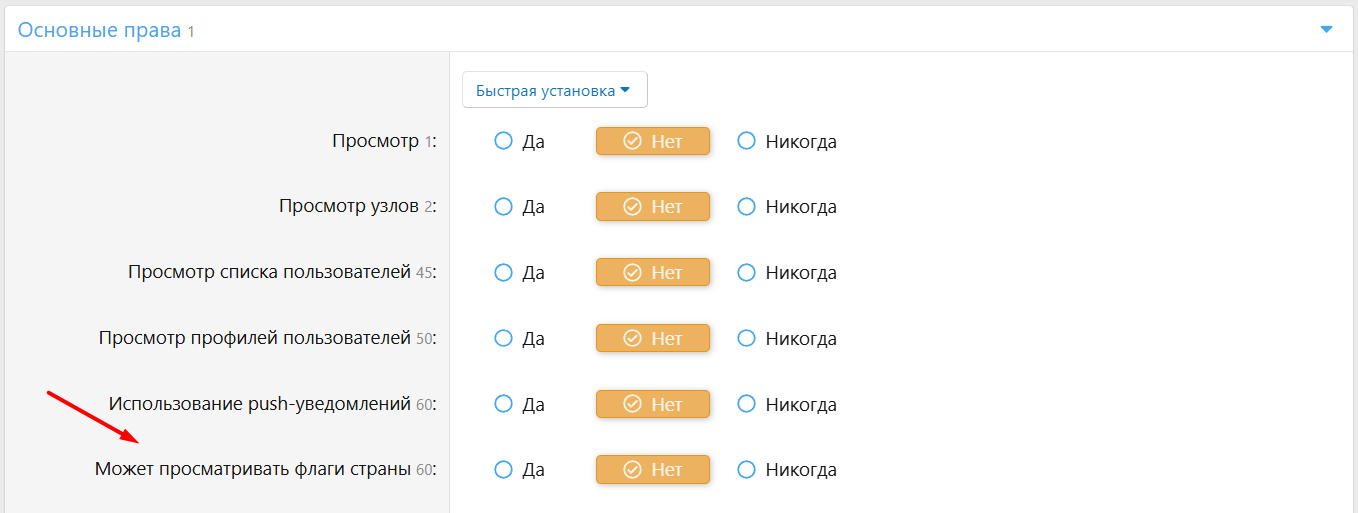
Task: Set Просмотр списка пользователей to Никогда
Action: 746,272
